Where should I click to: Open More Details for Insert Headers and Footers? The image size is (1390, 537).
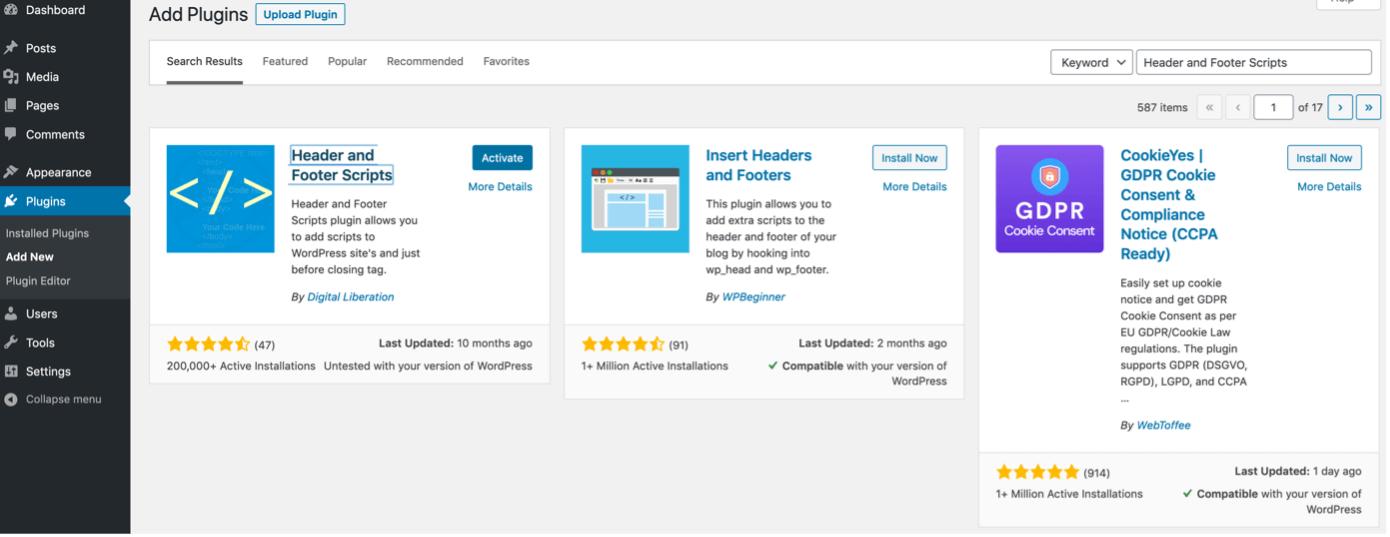[915, 187]
